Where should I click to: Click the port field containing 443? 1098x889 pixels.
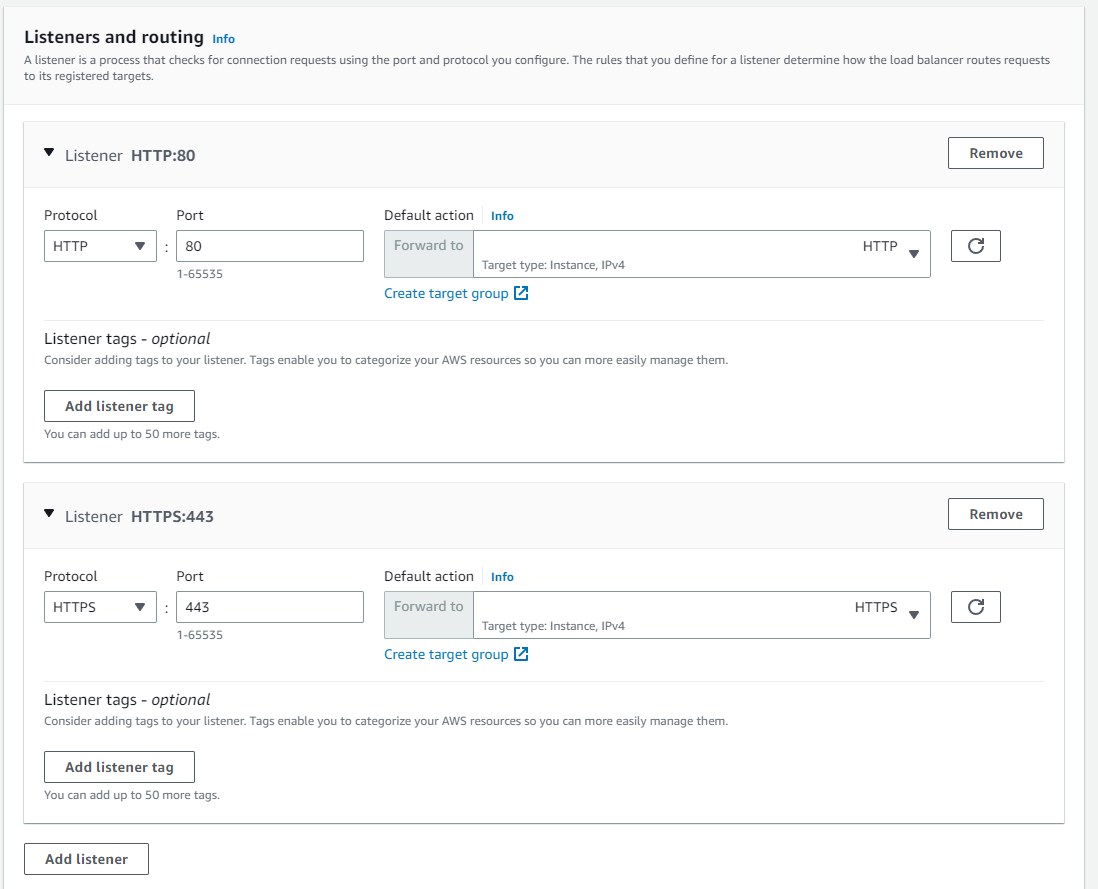(x=270, y=608)
